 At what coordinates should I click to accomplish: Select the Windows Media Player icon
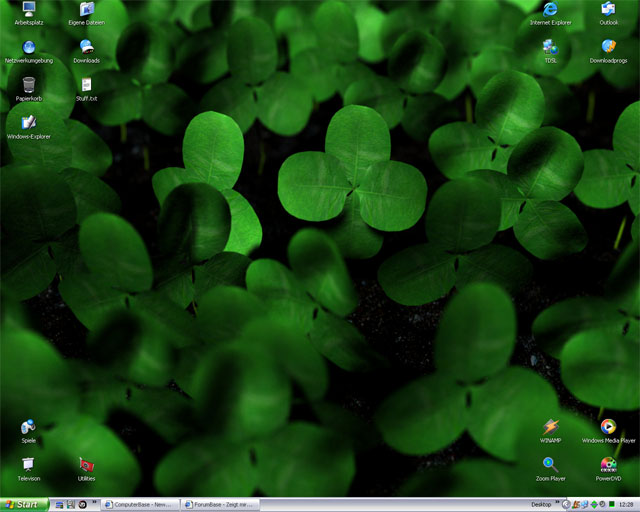pos(608,432)
